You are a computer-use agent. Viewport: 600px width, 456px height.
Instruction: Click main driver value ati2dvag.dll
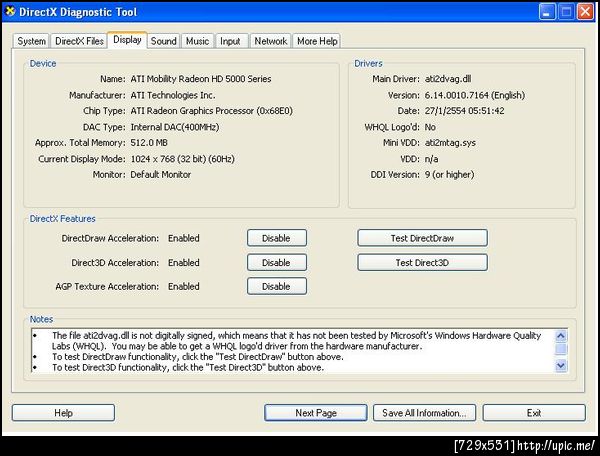tap(448, 79)
